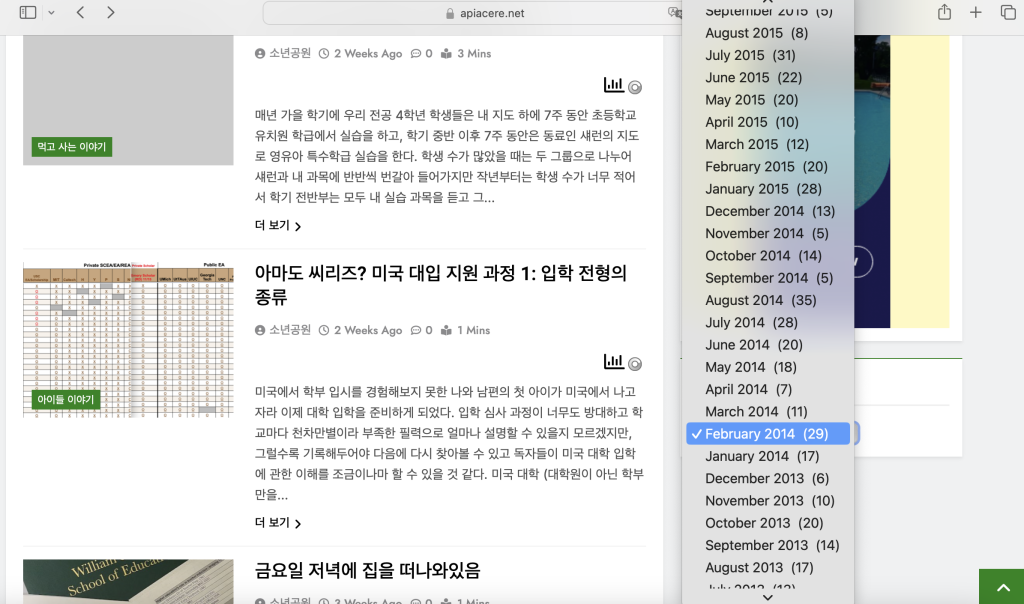Click the bar chart stats icon under the 미국 대입 post
This screenshot has height=604, width=1024.
(x=613, y=362)
